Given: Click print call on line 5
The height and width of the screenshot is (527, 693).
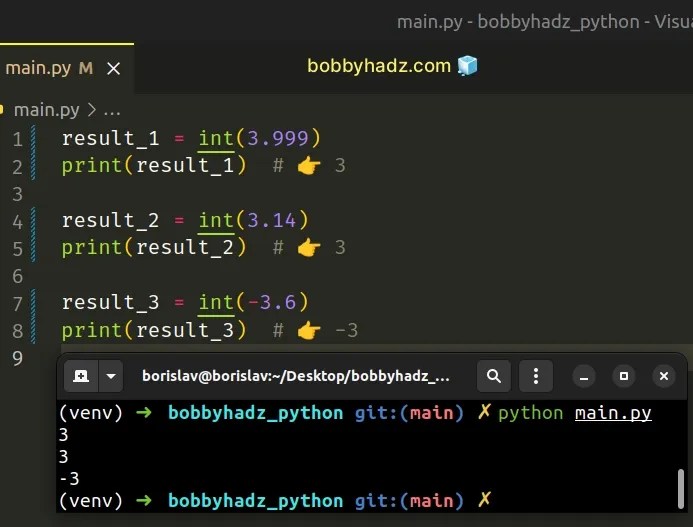Looking at the screenshot, I should [x=91, y=248].
